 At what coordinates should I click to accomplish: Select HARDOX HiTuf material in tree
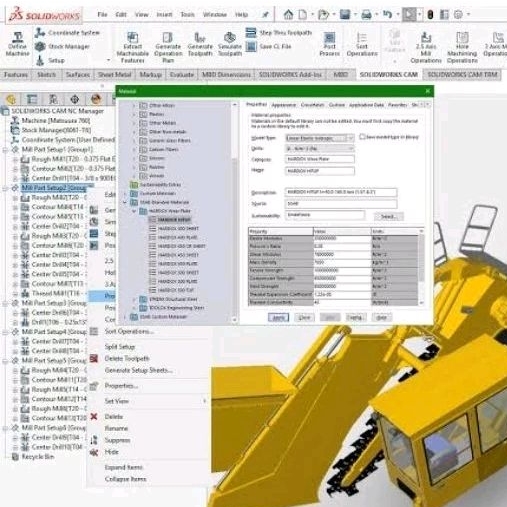(174, 220)
